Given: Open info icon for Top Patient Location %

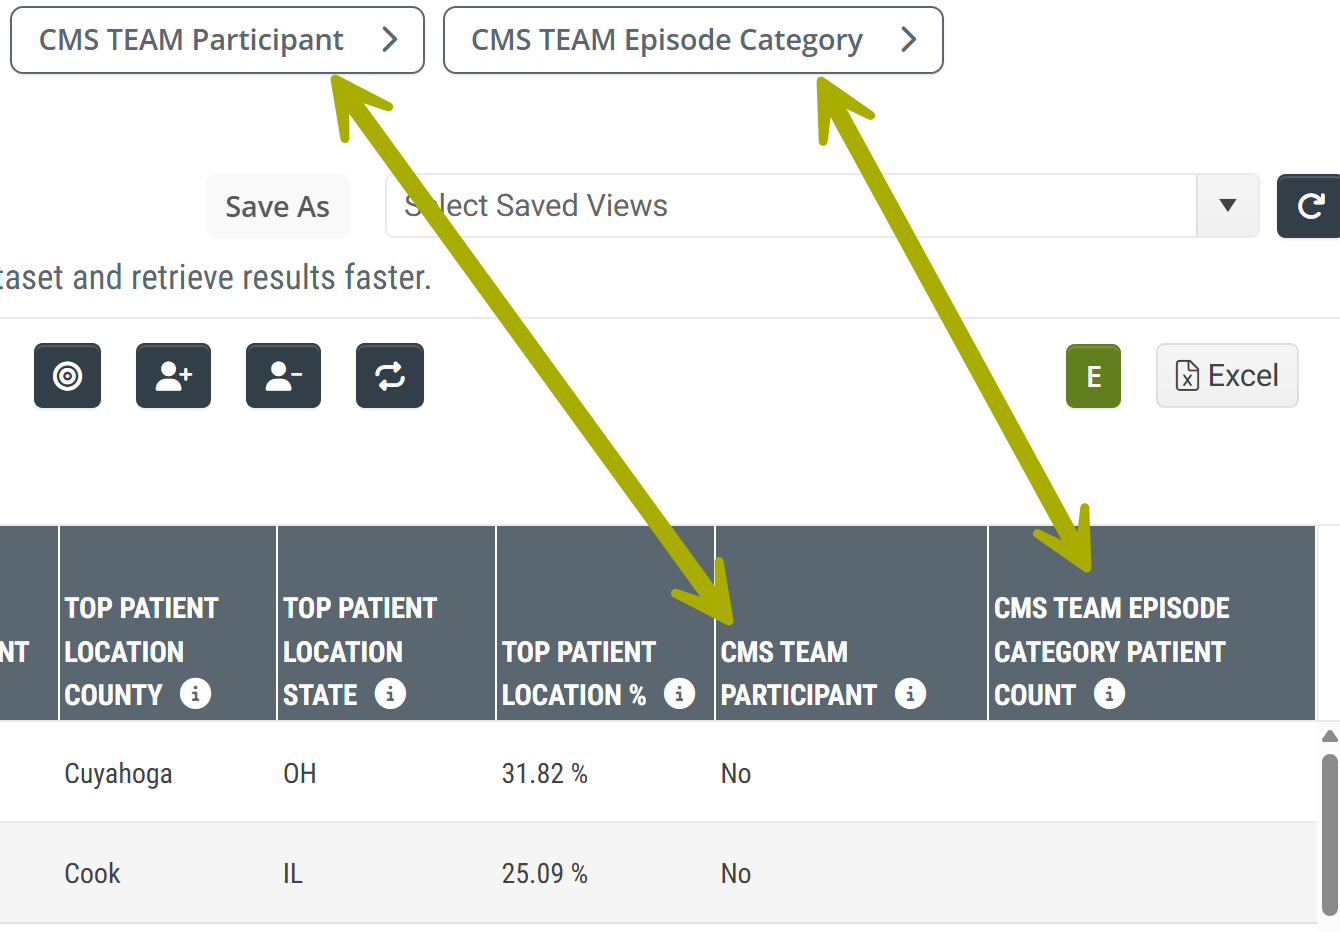Looking at the screenshot, I should coord(679,693).
